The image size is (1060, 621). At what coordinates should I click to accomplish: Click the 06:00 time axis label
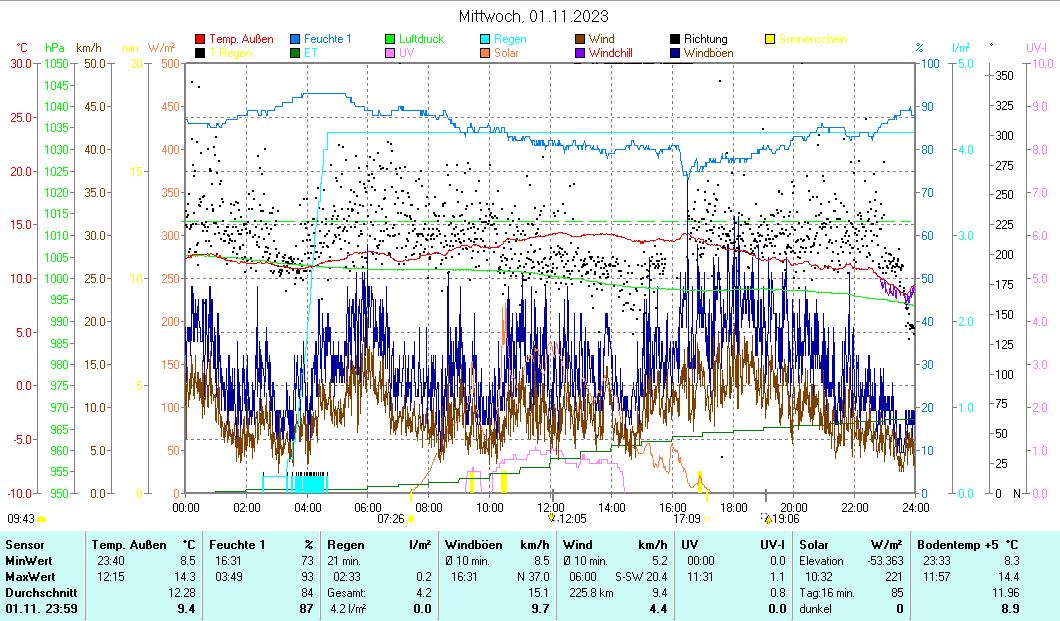point(368,507)
